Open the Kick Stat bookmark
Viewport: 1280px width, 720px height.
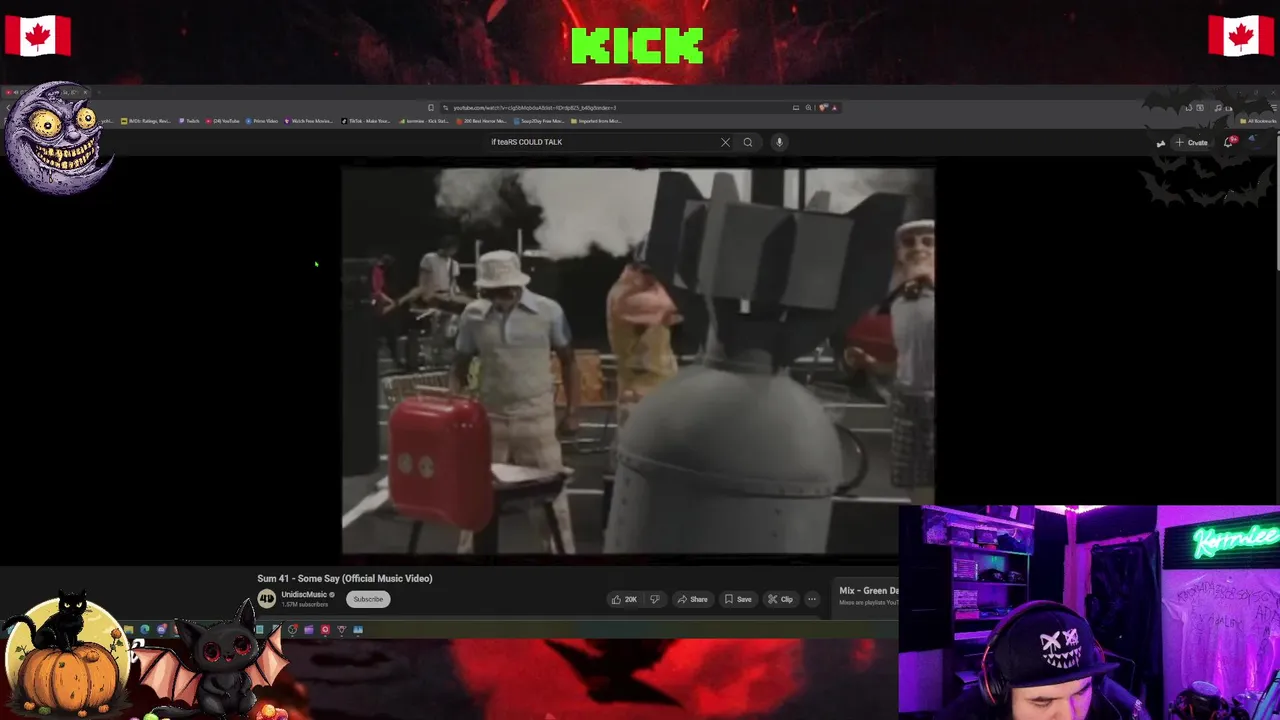[425, 121]
